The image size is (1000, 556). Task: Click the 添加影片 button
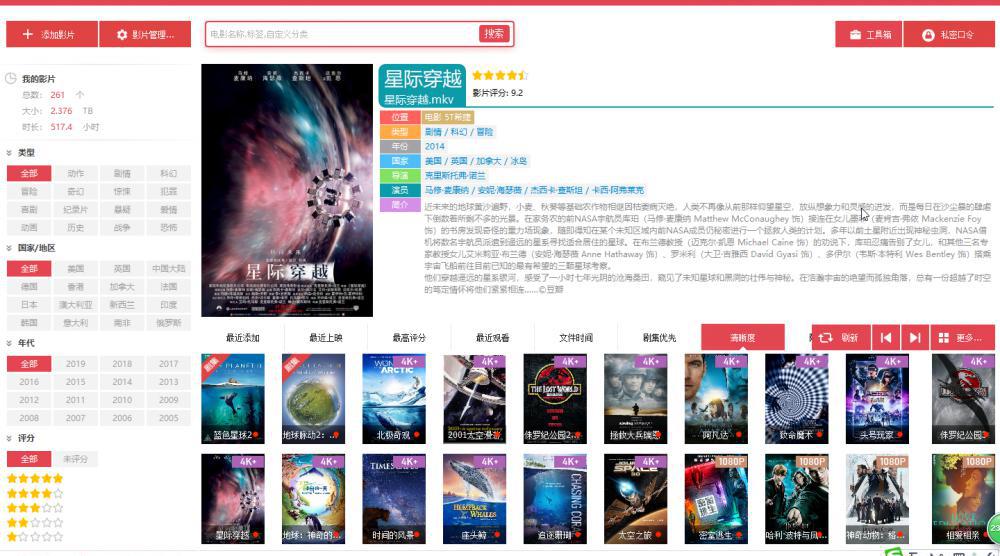coord(52,34)
